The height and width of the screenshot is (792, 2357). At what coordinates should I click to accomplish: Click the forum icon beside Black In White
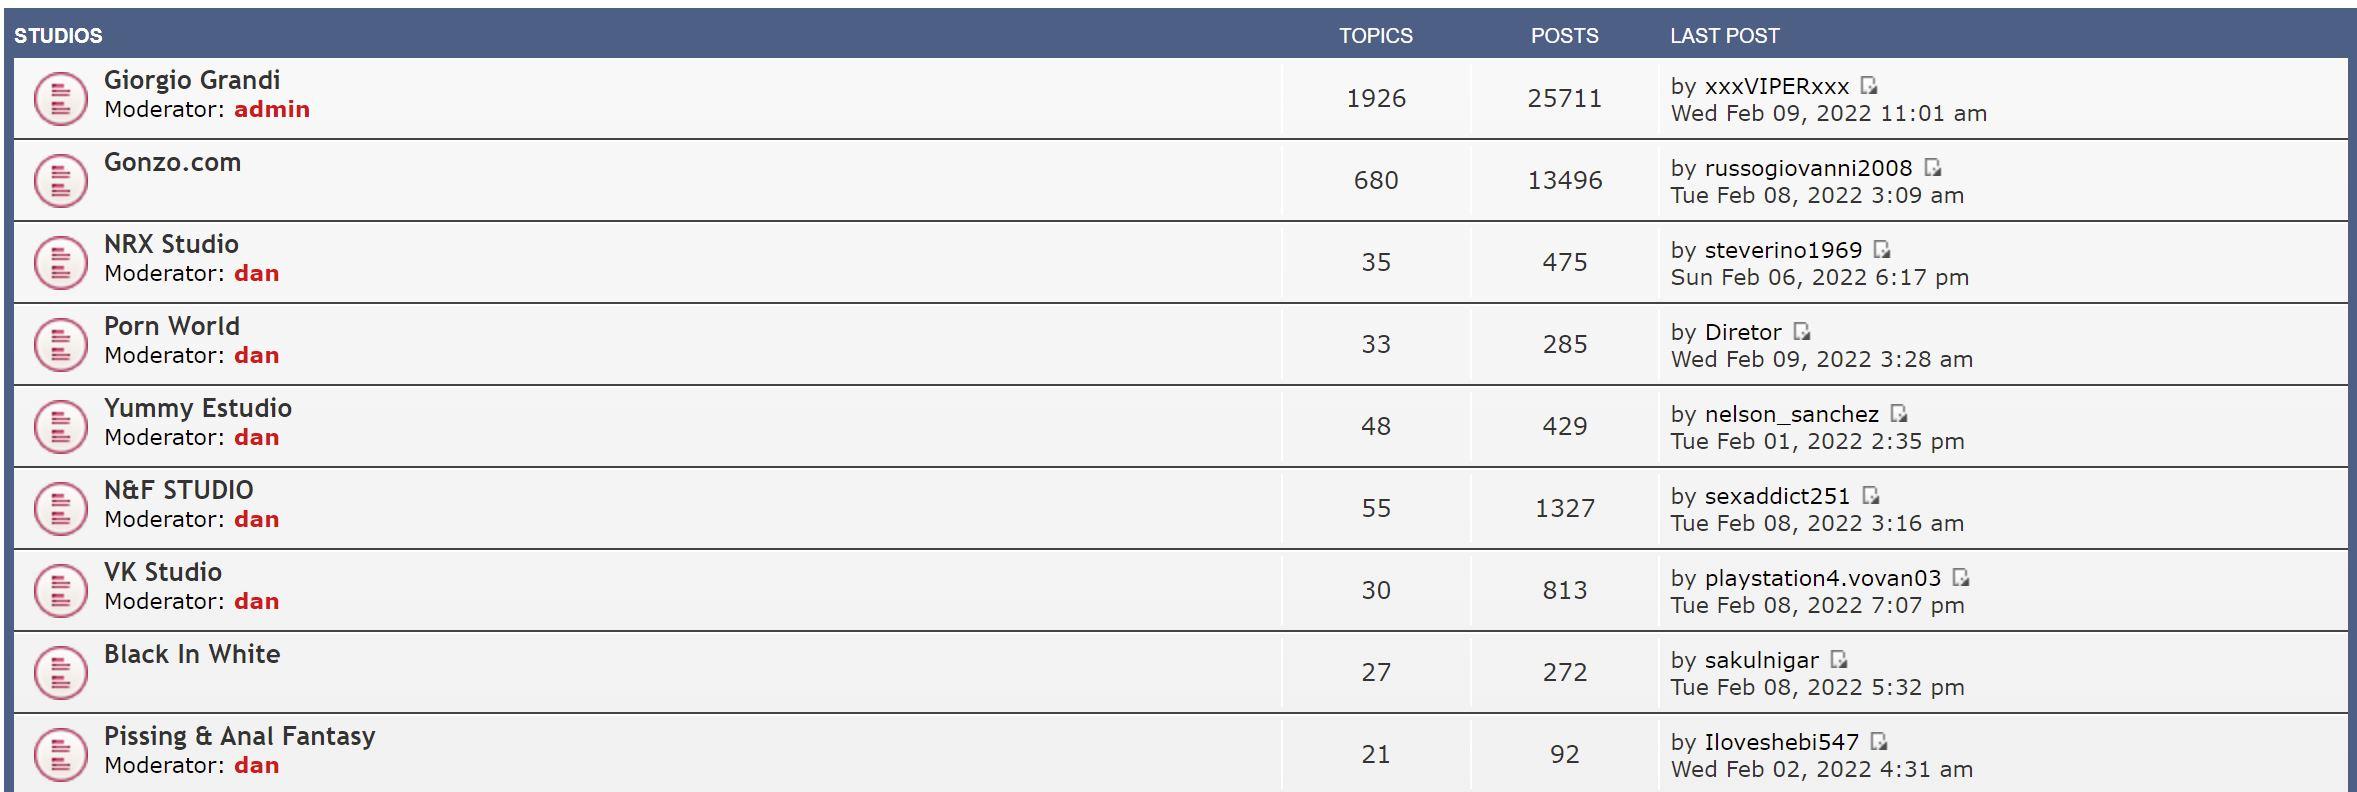point(60,672)
